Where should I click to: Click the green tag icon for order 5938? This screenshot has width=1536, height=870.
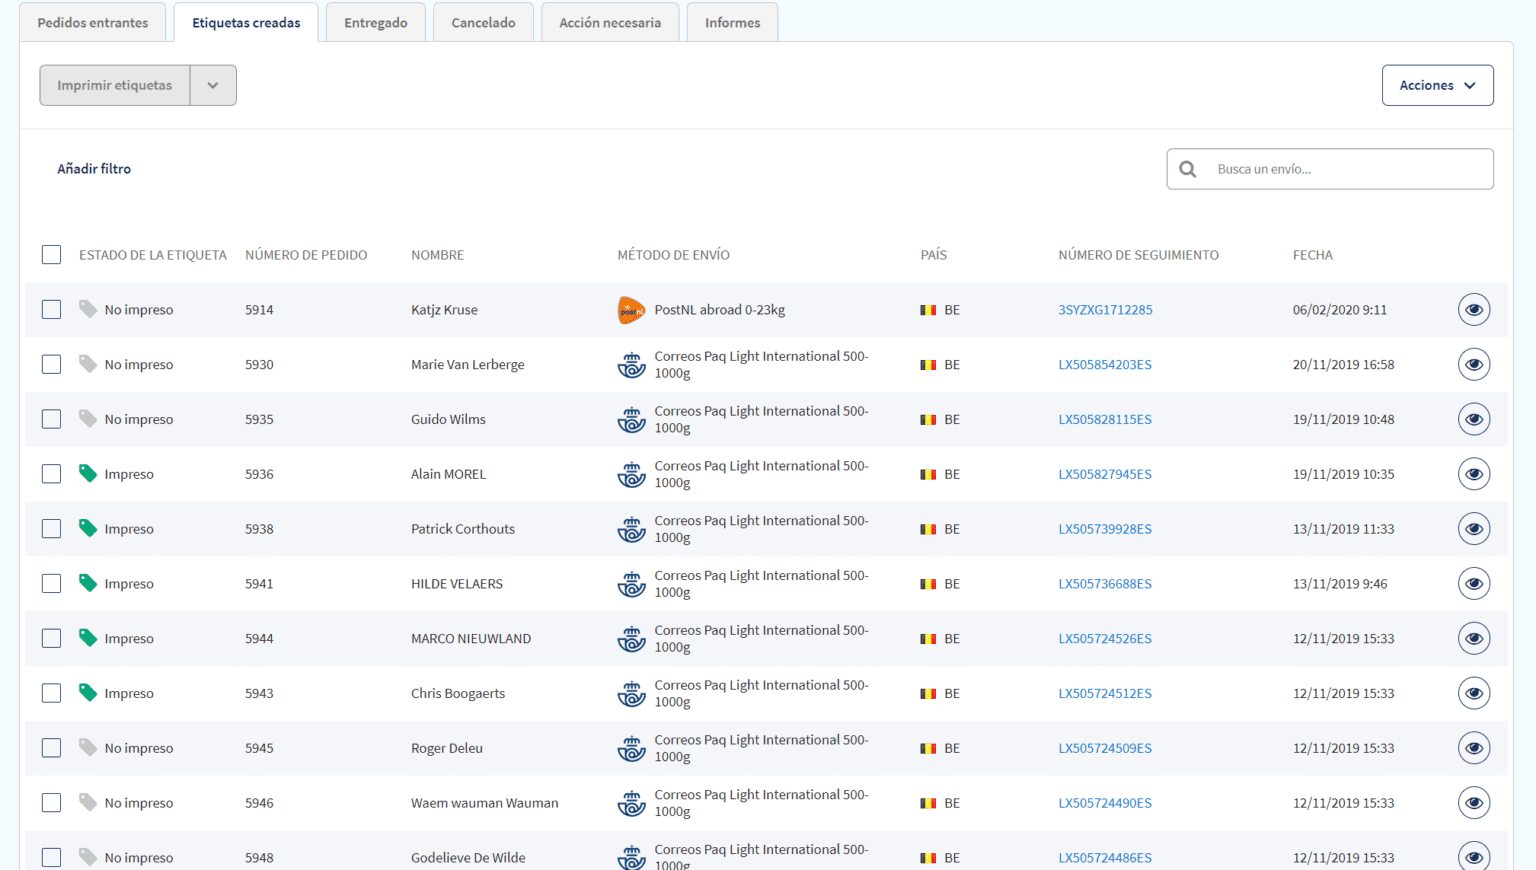[88, 528]
